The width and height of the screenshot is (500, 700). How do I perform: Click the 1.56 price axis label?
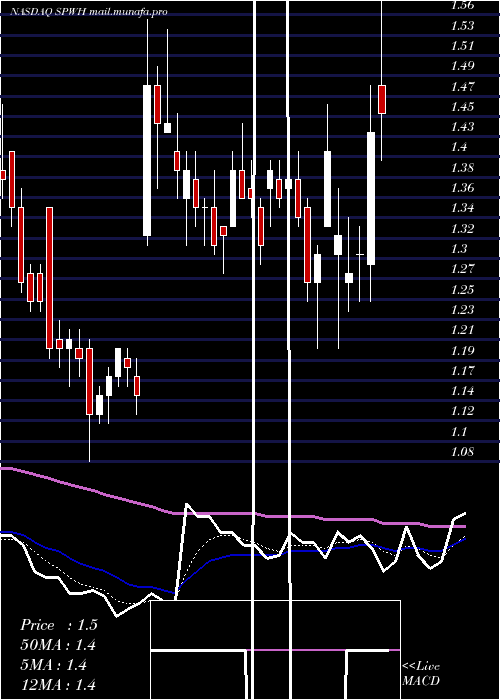coord(462,5)
